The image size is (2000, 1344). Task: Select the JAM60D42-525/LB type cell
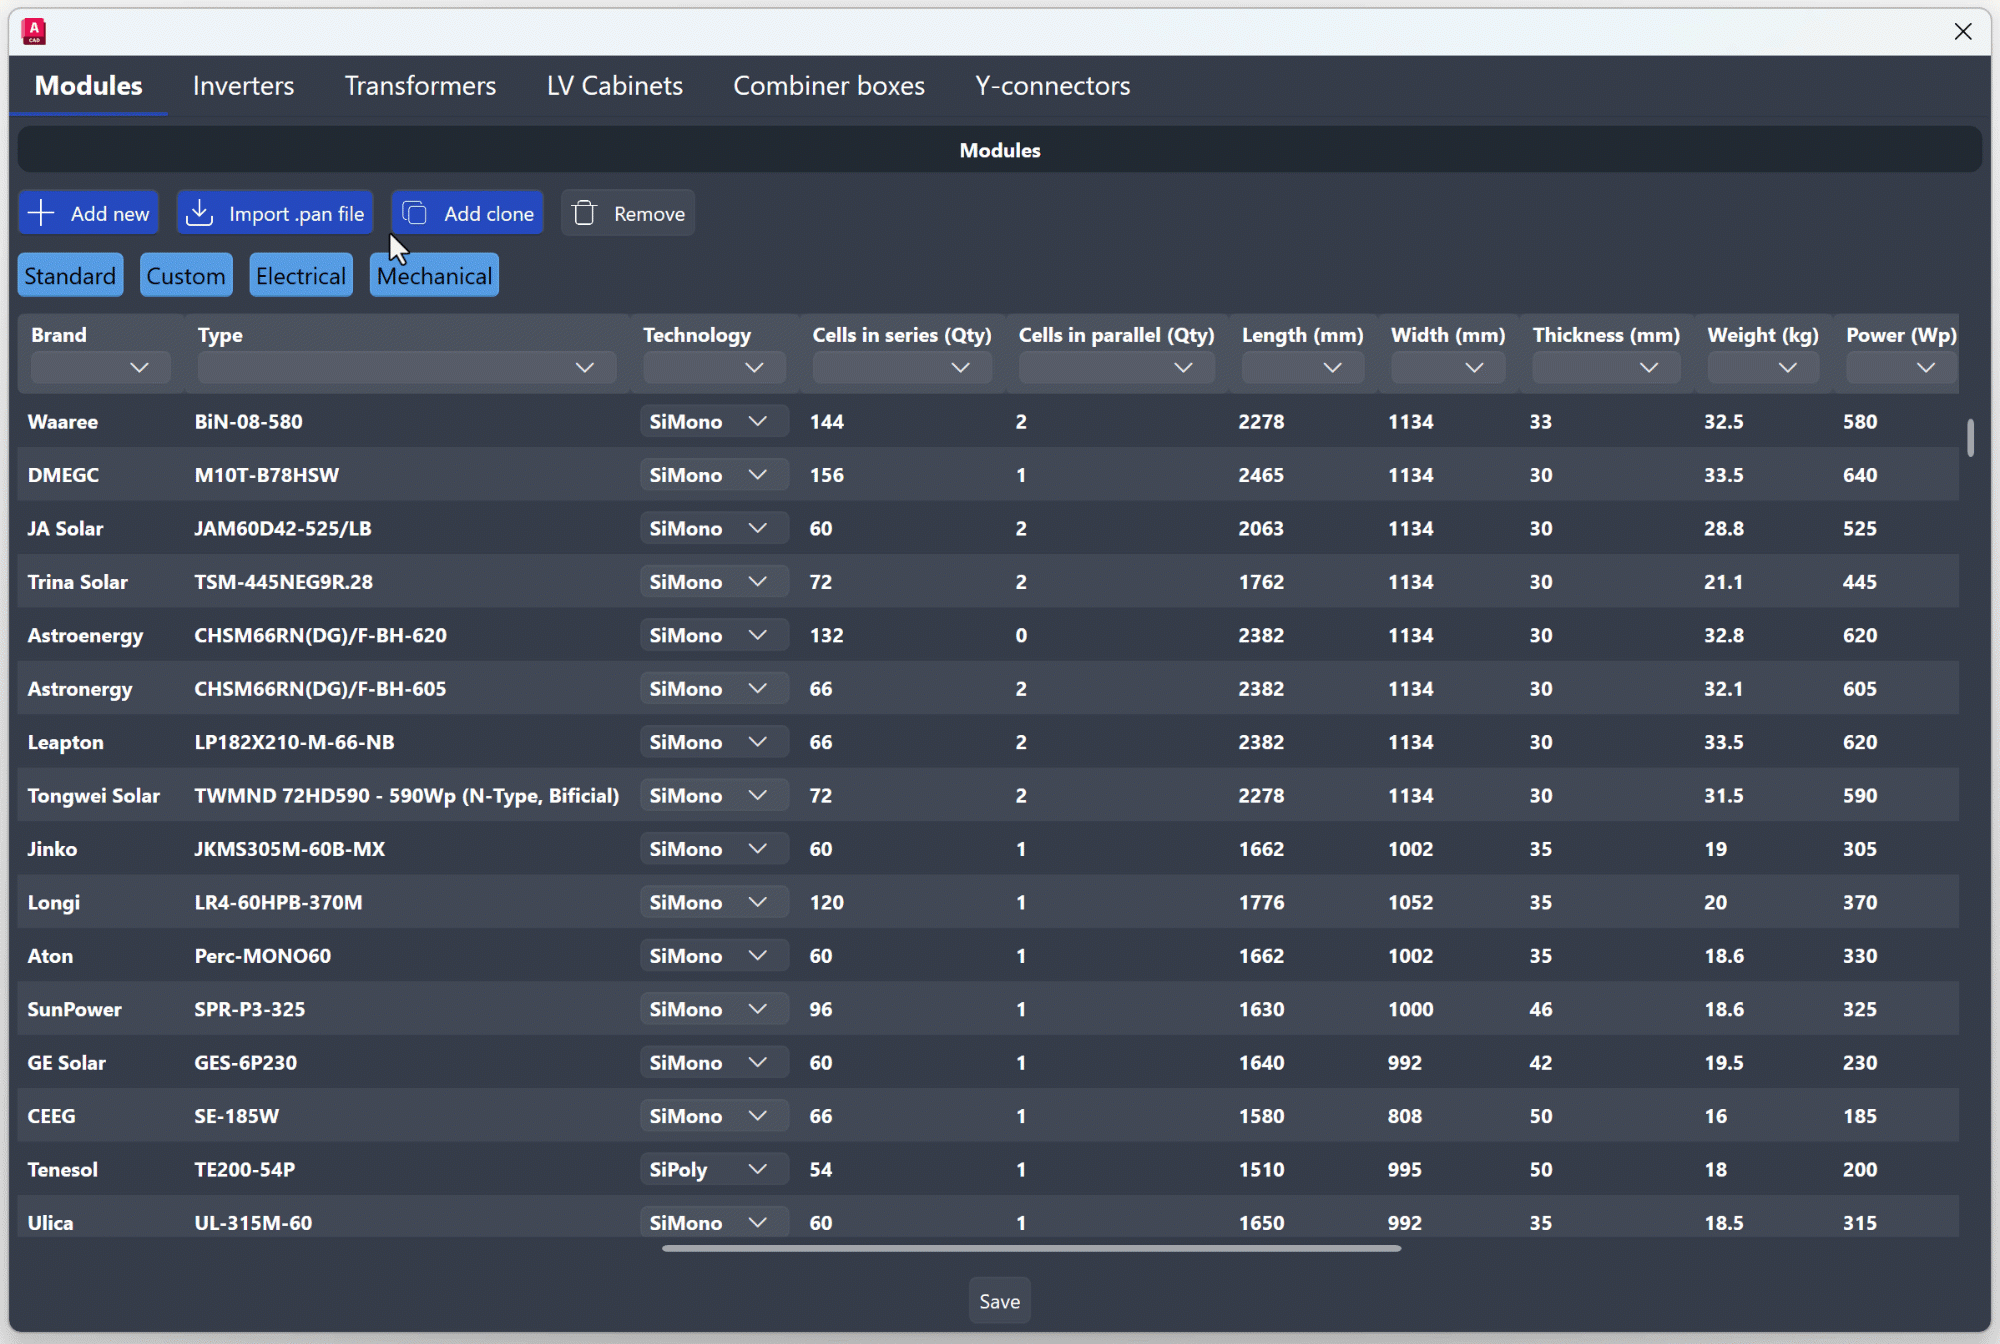coord(283,529)
